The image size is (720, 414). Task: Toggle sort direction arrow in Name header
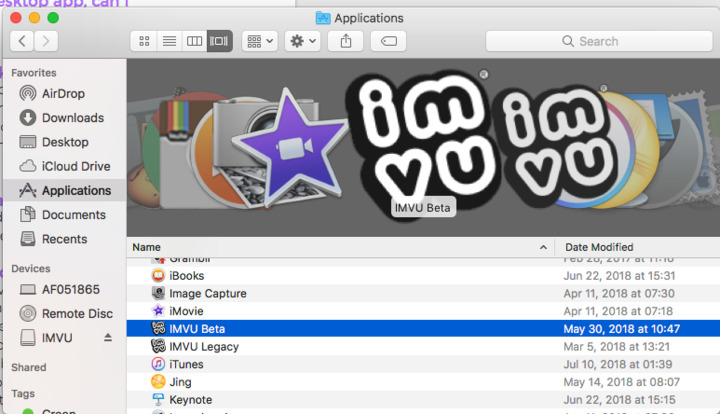pos(543,247)
